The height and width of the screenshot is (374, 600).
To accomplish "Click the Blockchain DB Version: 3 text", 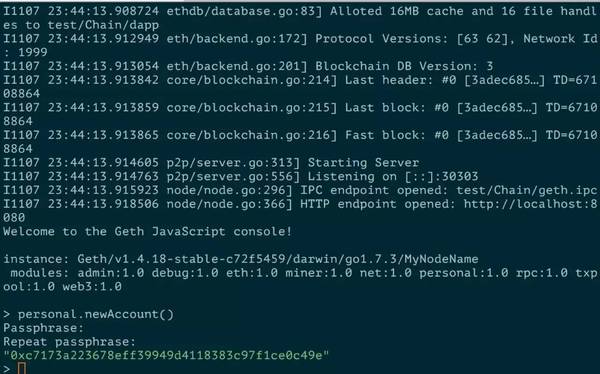I will (x=404, y=66).
